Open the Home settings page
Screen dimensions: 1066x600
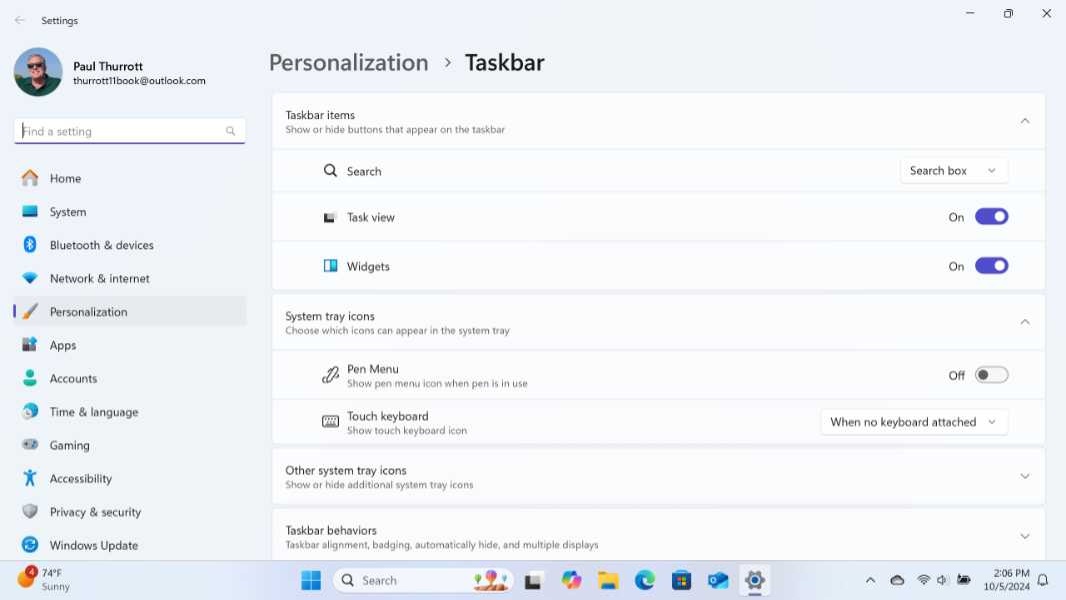[129, 178]
